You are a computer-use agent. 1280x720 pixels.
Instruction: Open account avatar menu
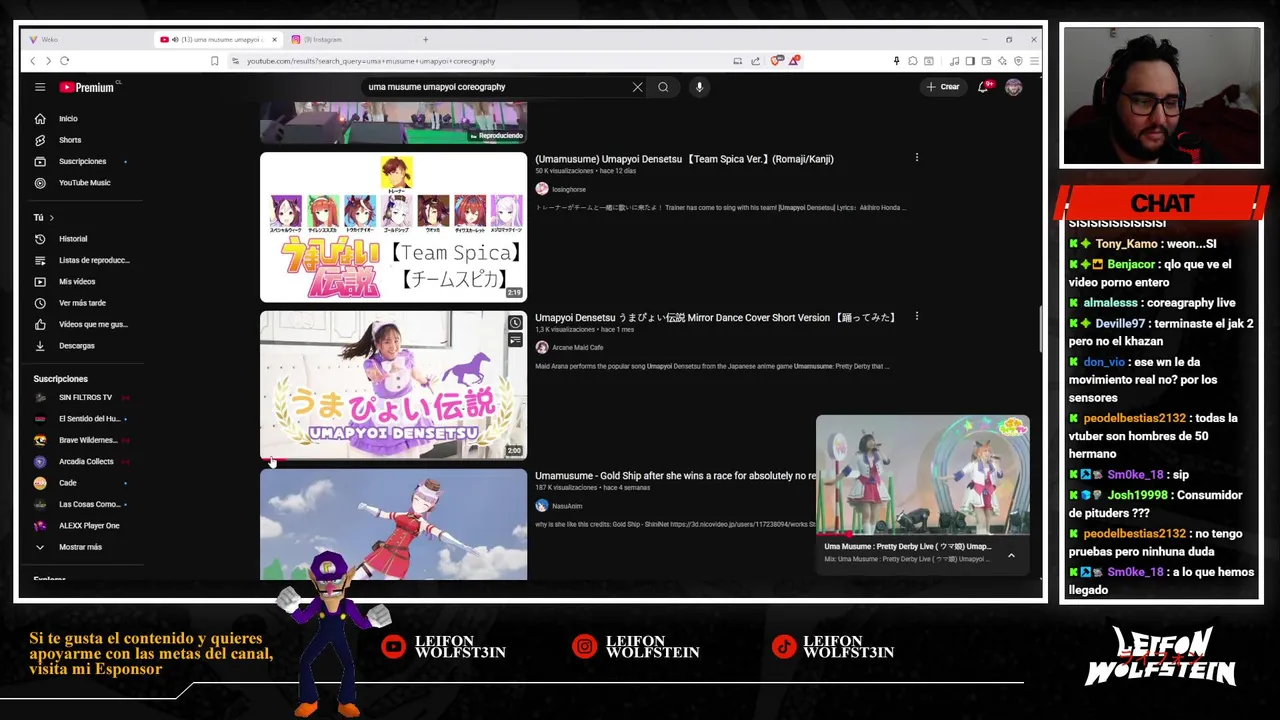coord(1013,87)
